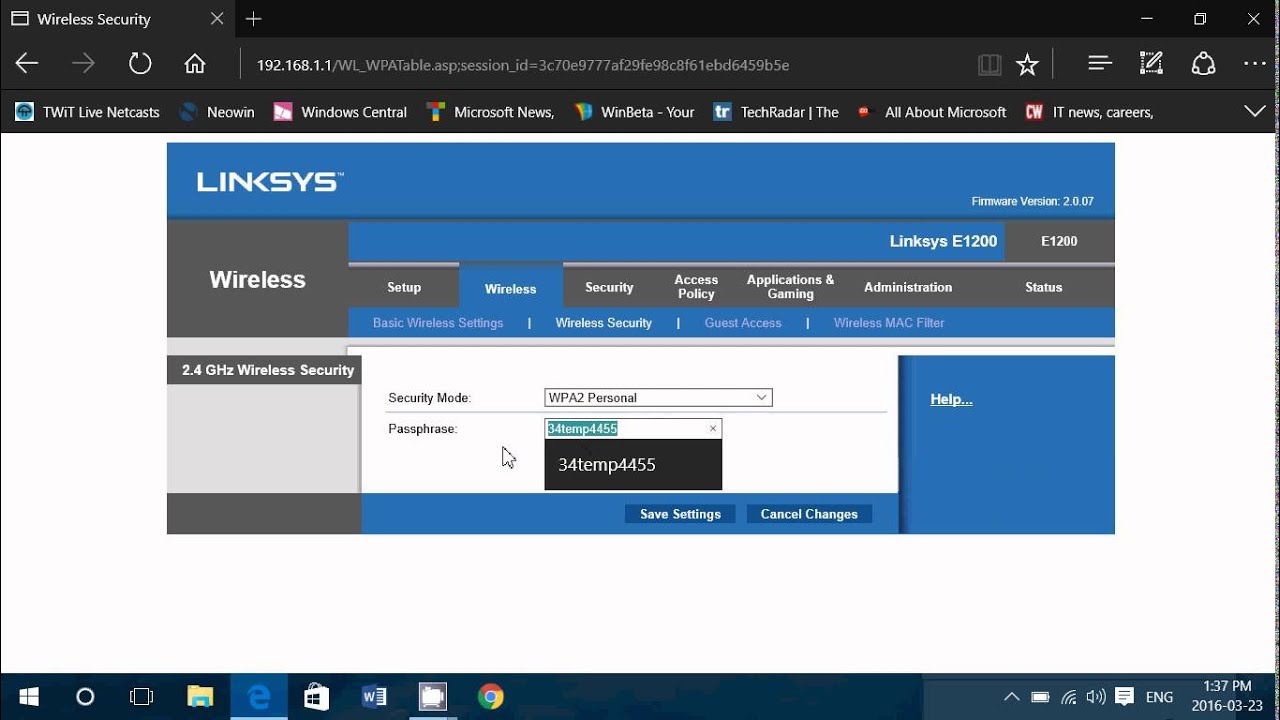Viewport: 1280px width, 720px height.
Task: Expand the Security Mode dropdown
Action: pyautogui.click(x=658, y=398)
